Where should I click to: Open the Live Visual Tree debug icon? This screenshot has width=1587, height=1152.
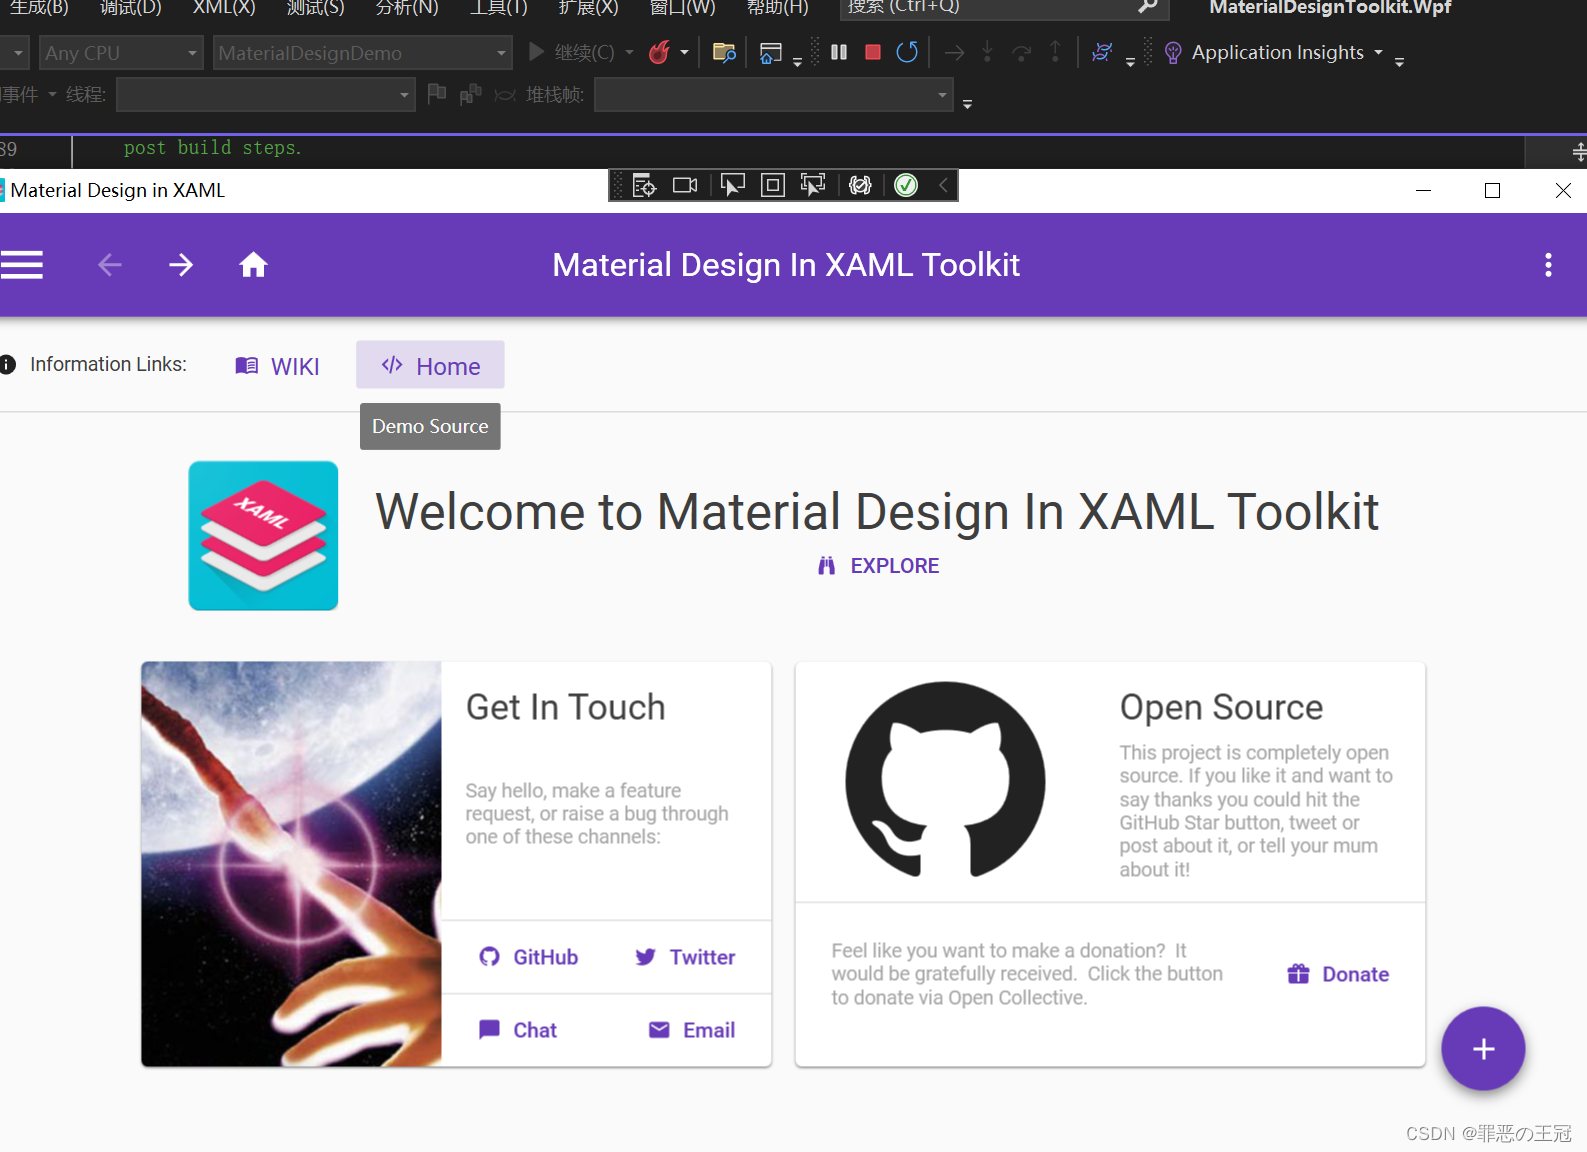pos(645,185)
